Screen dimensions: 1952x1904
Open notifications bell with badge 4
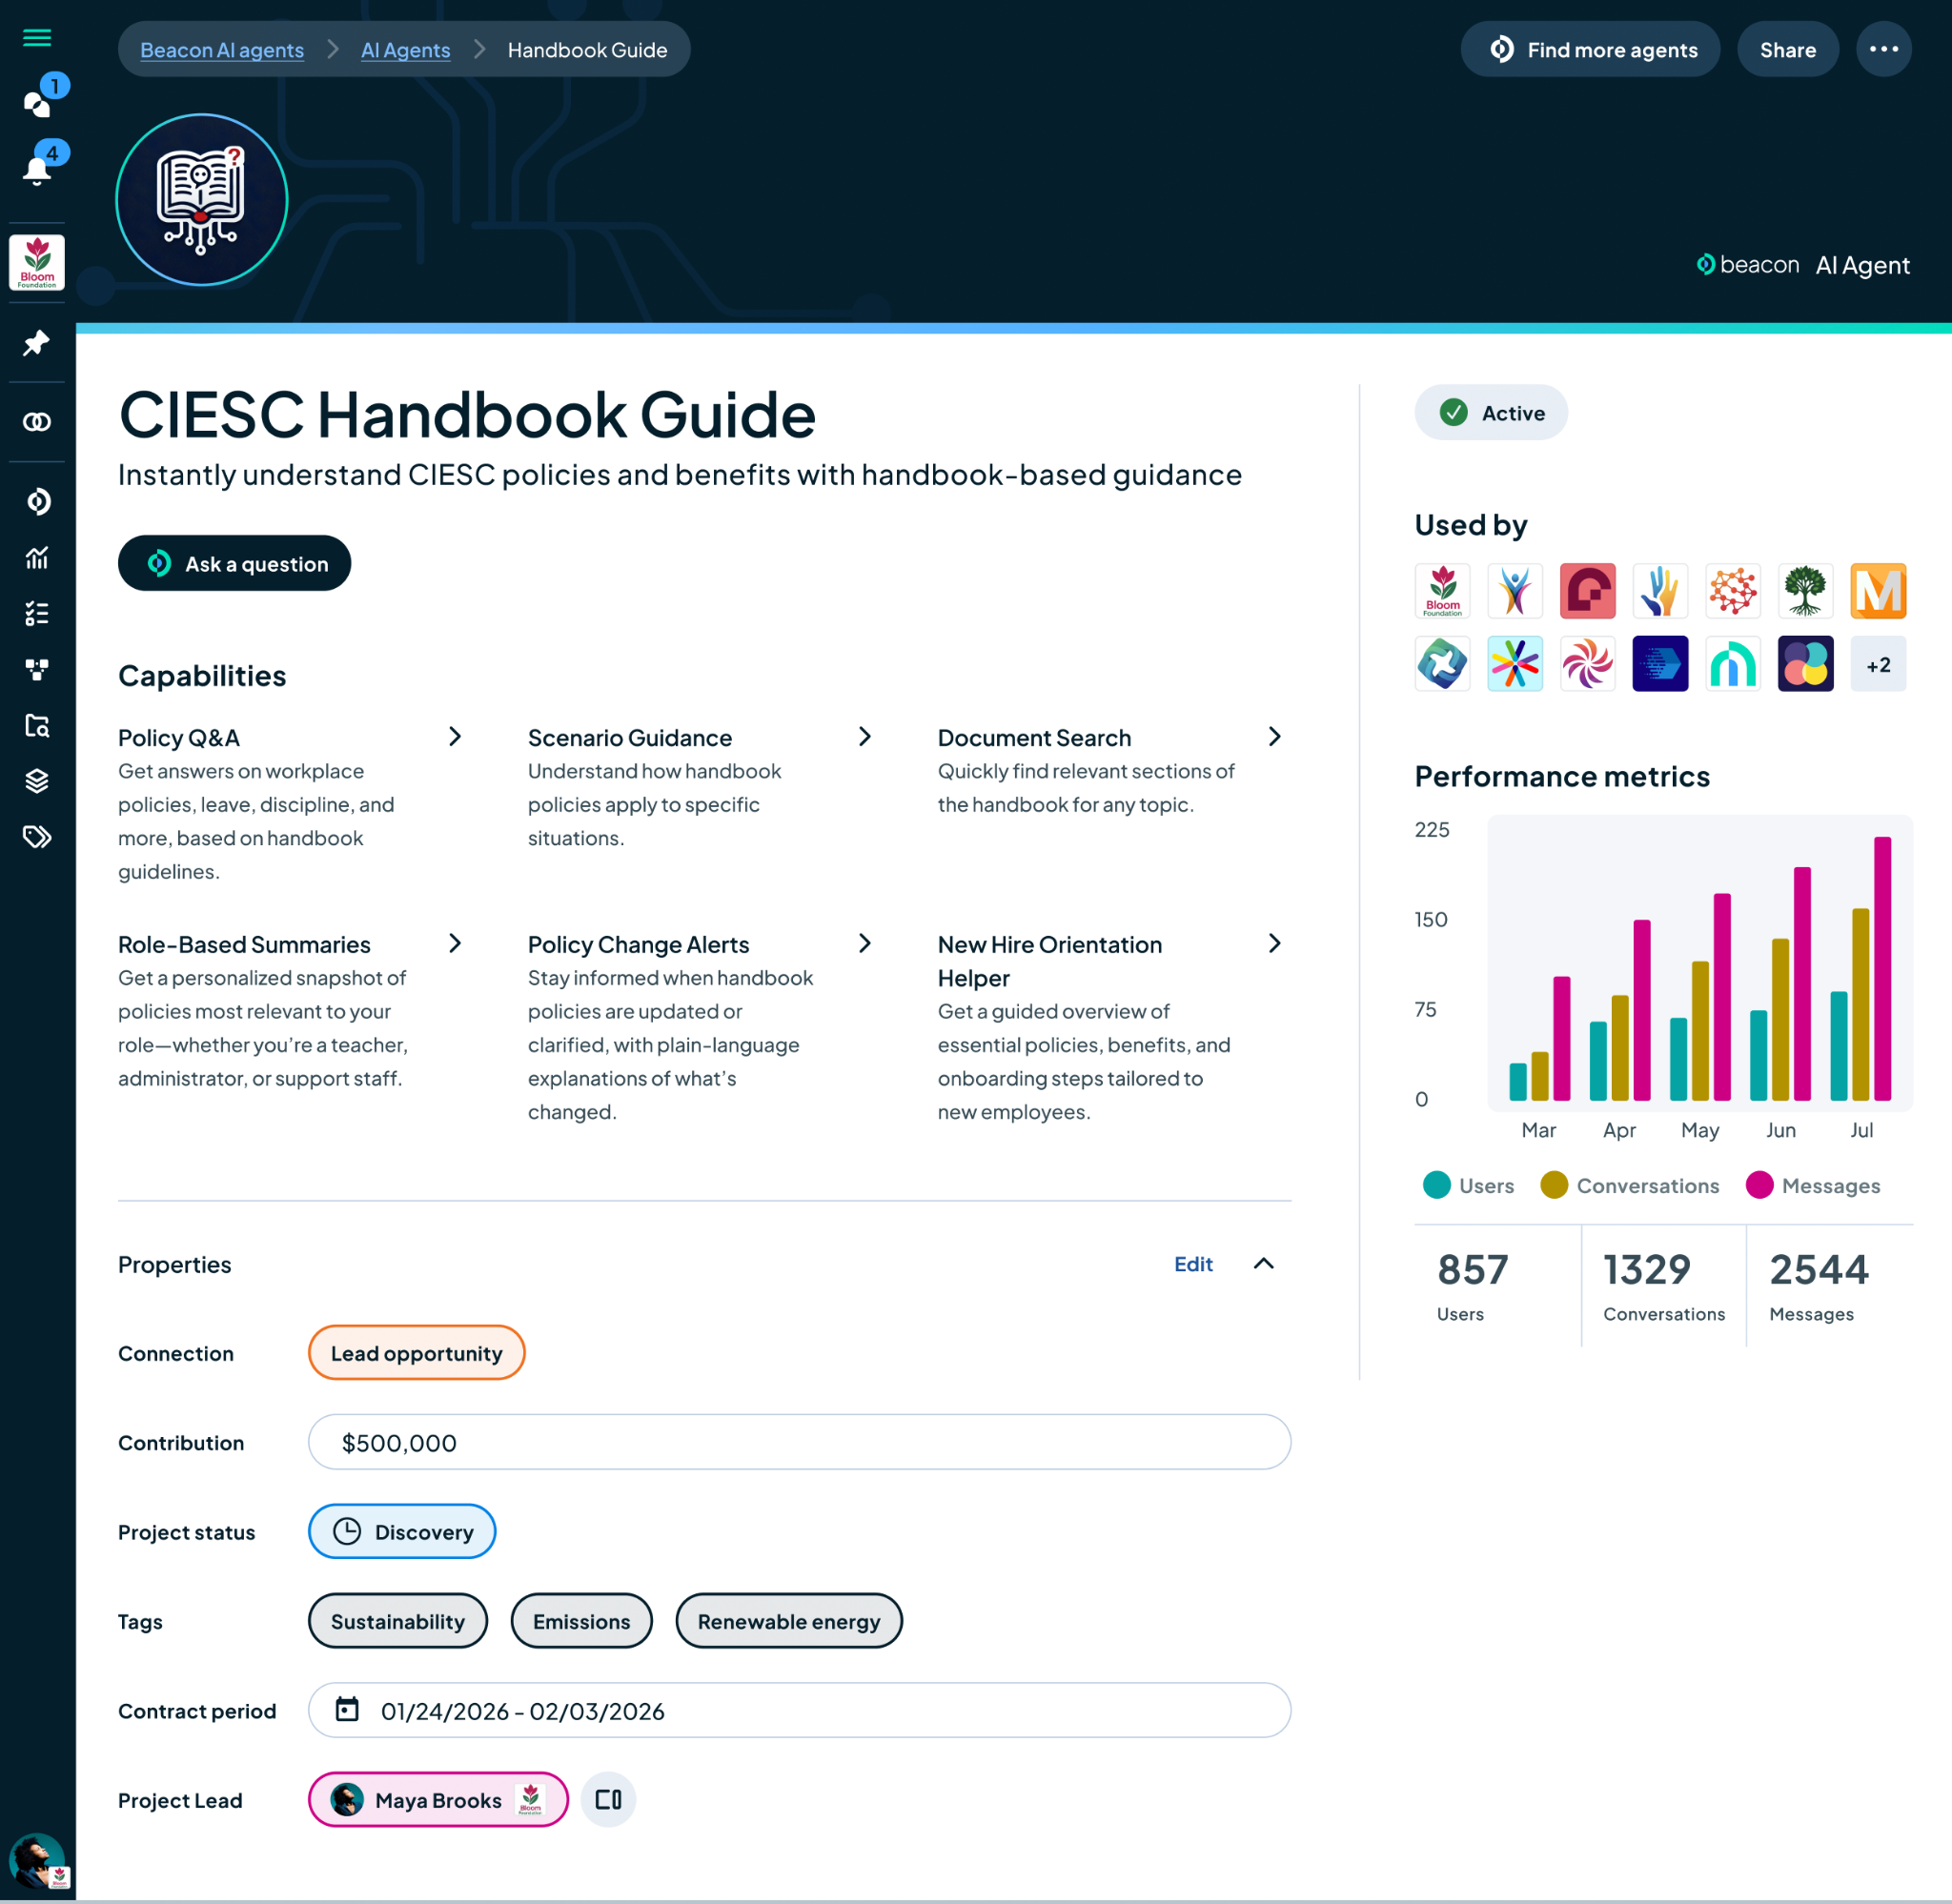click(x=37, y=170)
